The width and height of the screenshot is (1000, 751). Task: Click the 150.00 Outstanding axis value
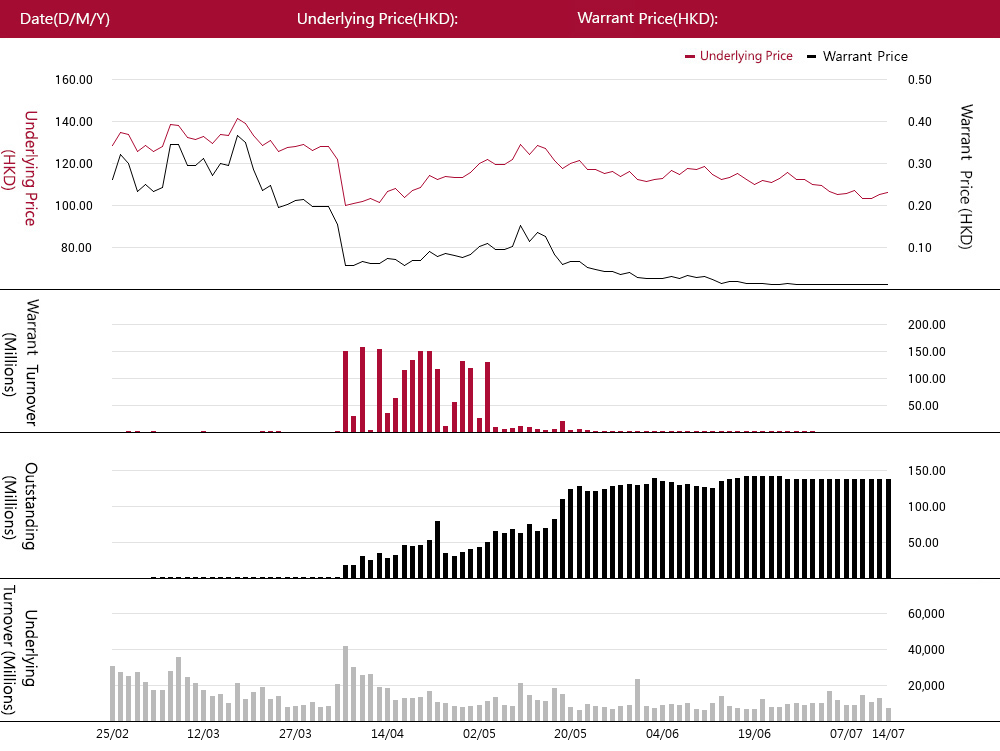927,471
